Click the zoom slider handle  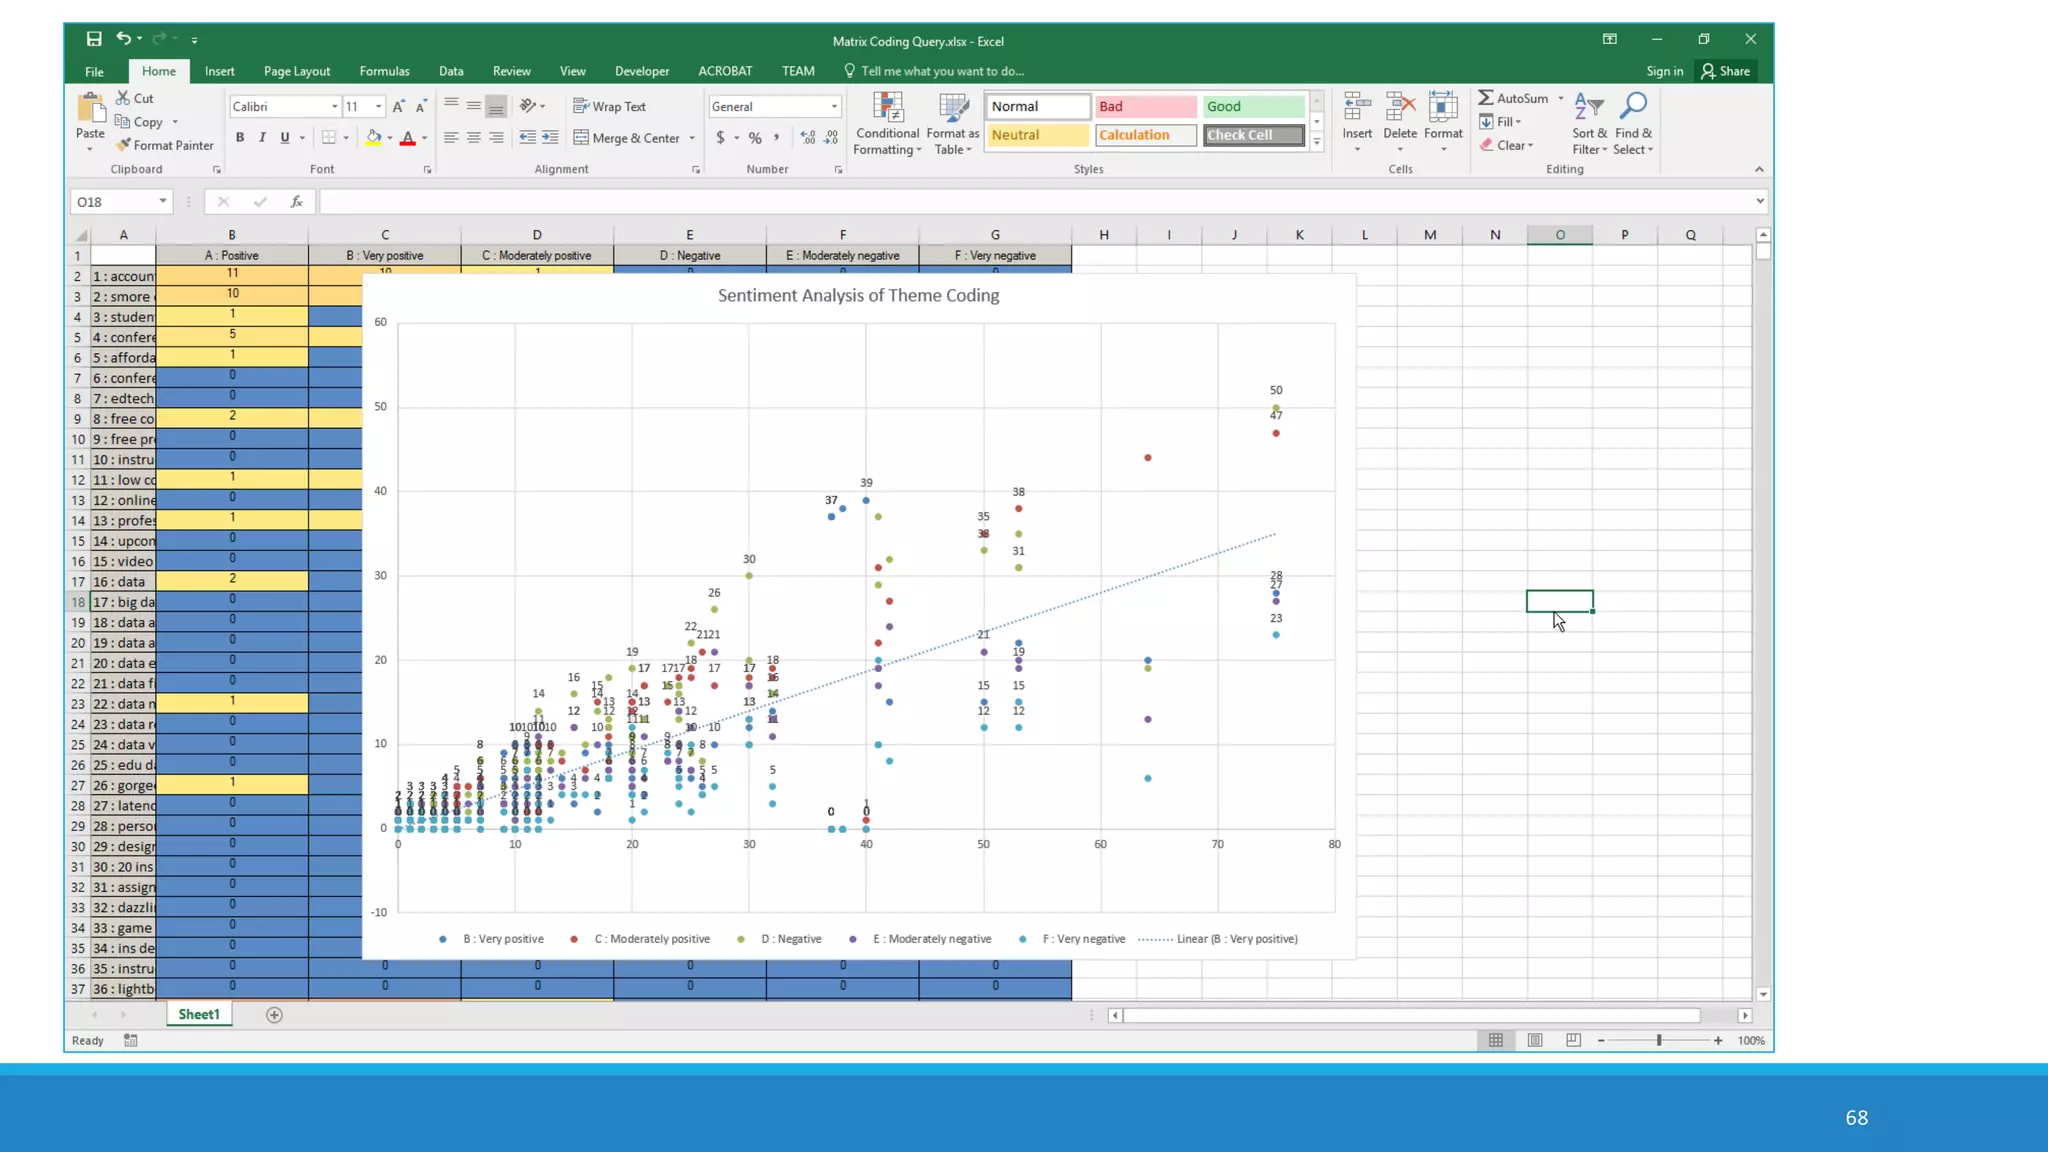pos(1659,1041)
